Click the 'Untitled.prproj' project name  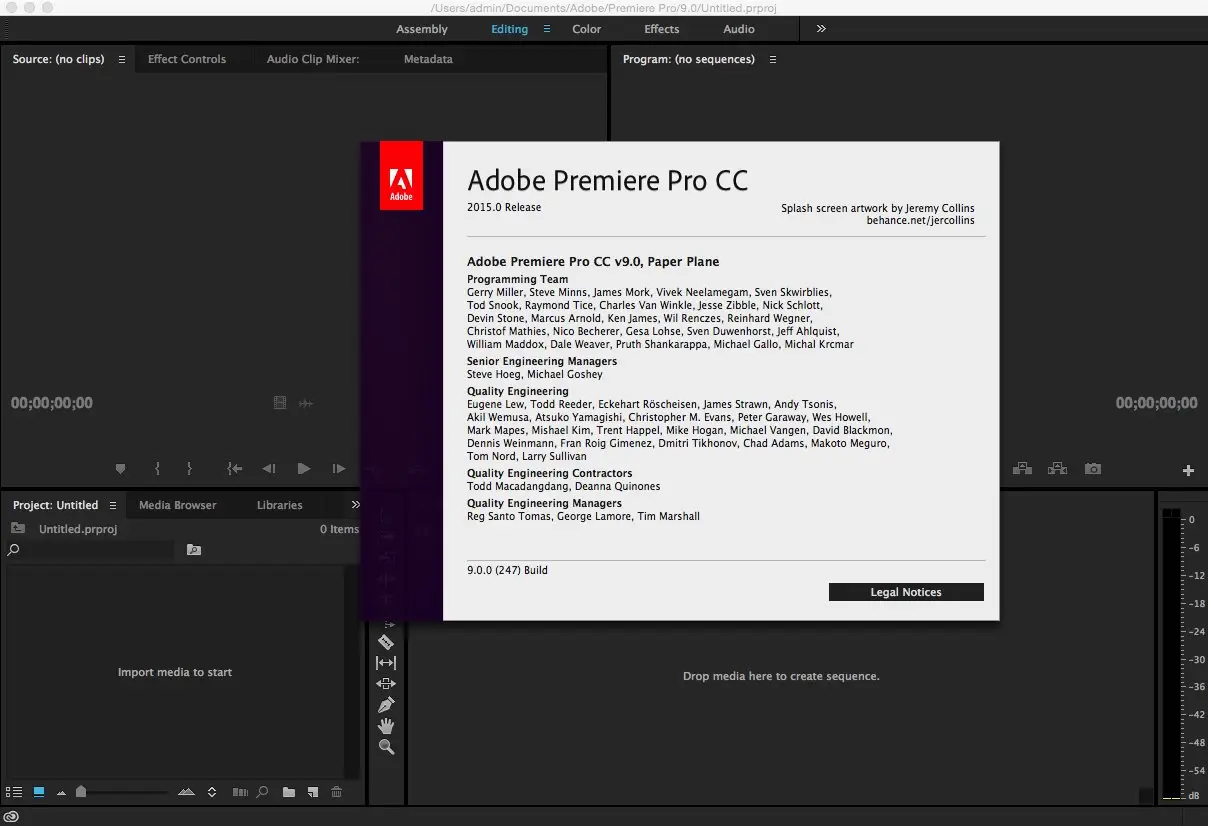tap(78, 529)
